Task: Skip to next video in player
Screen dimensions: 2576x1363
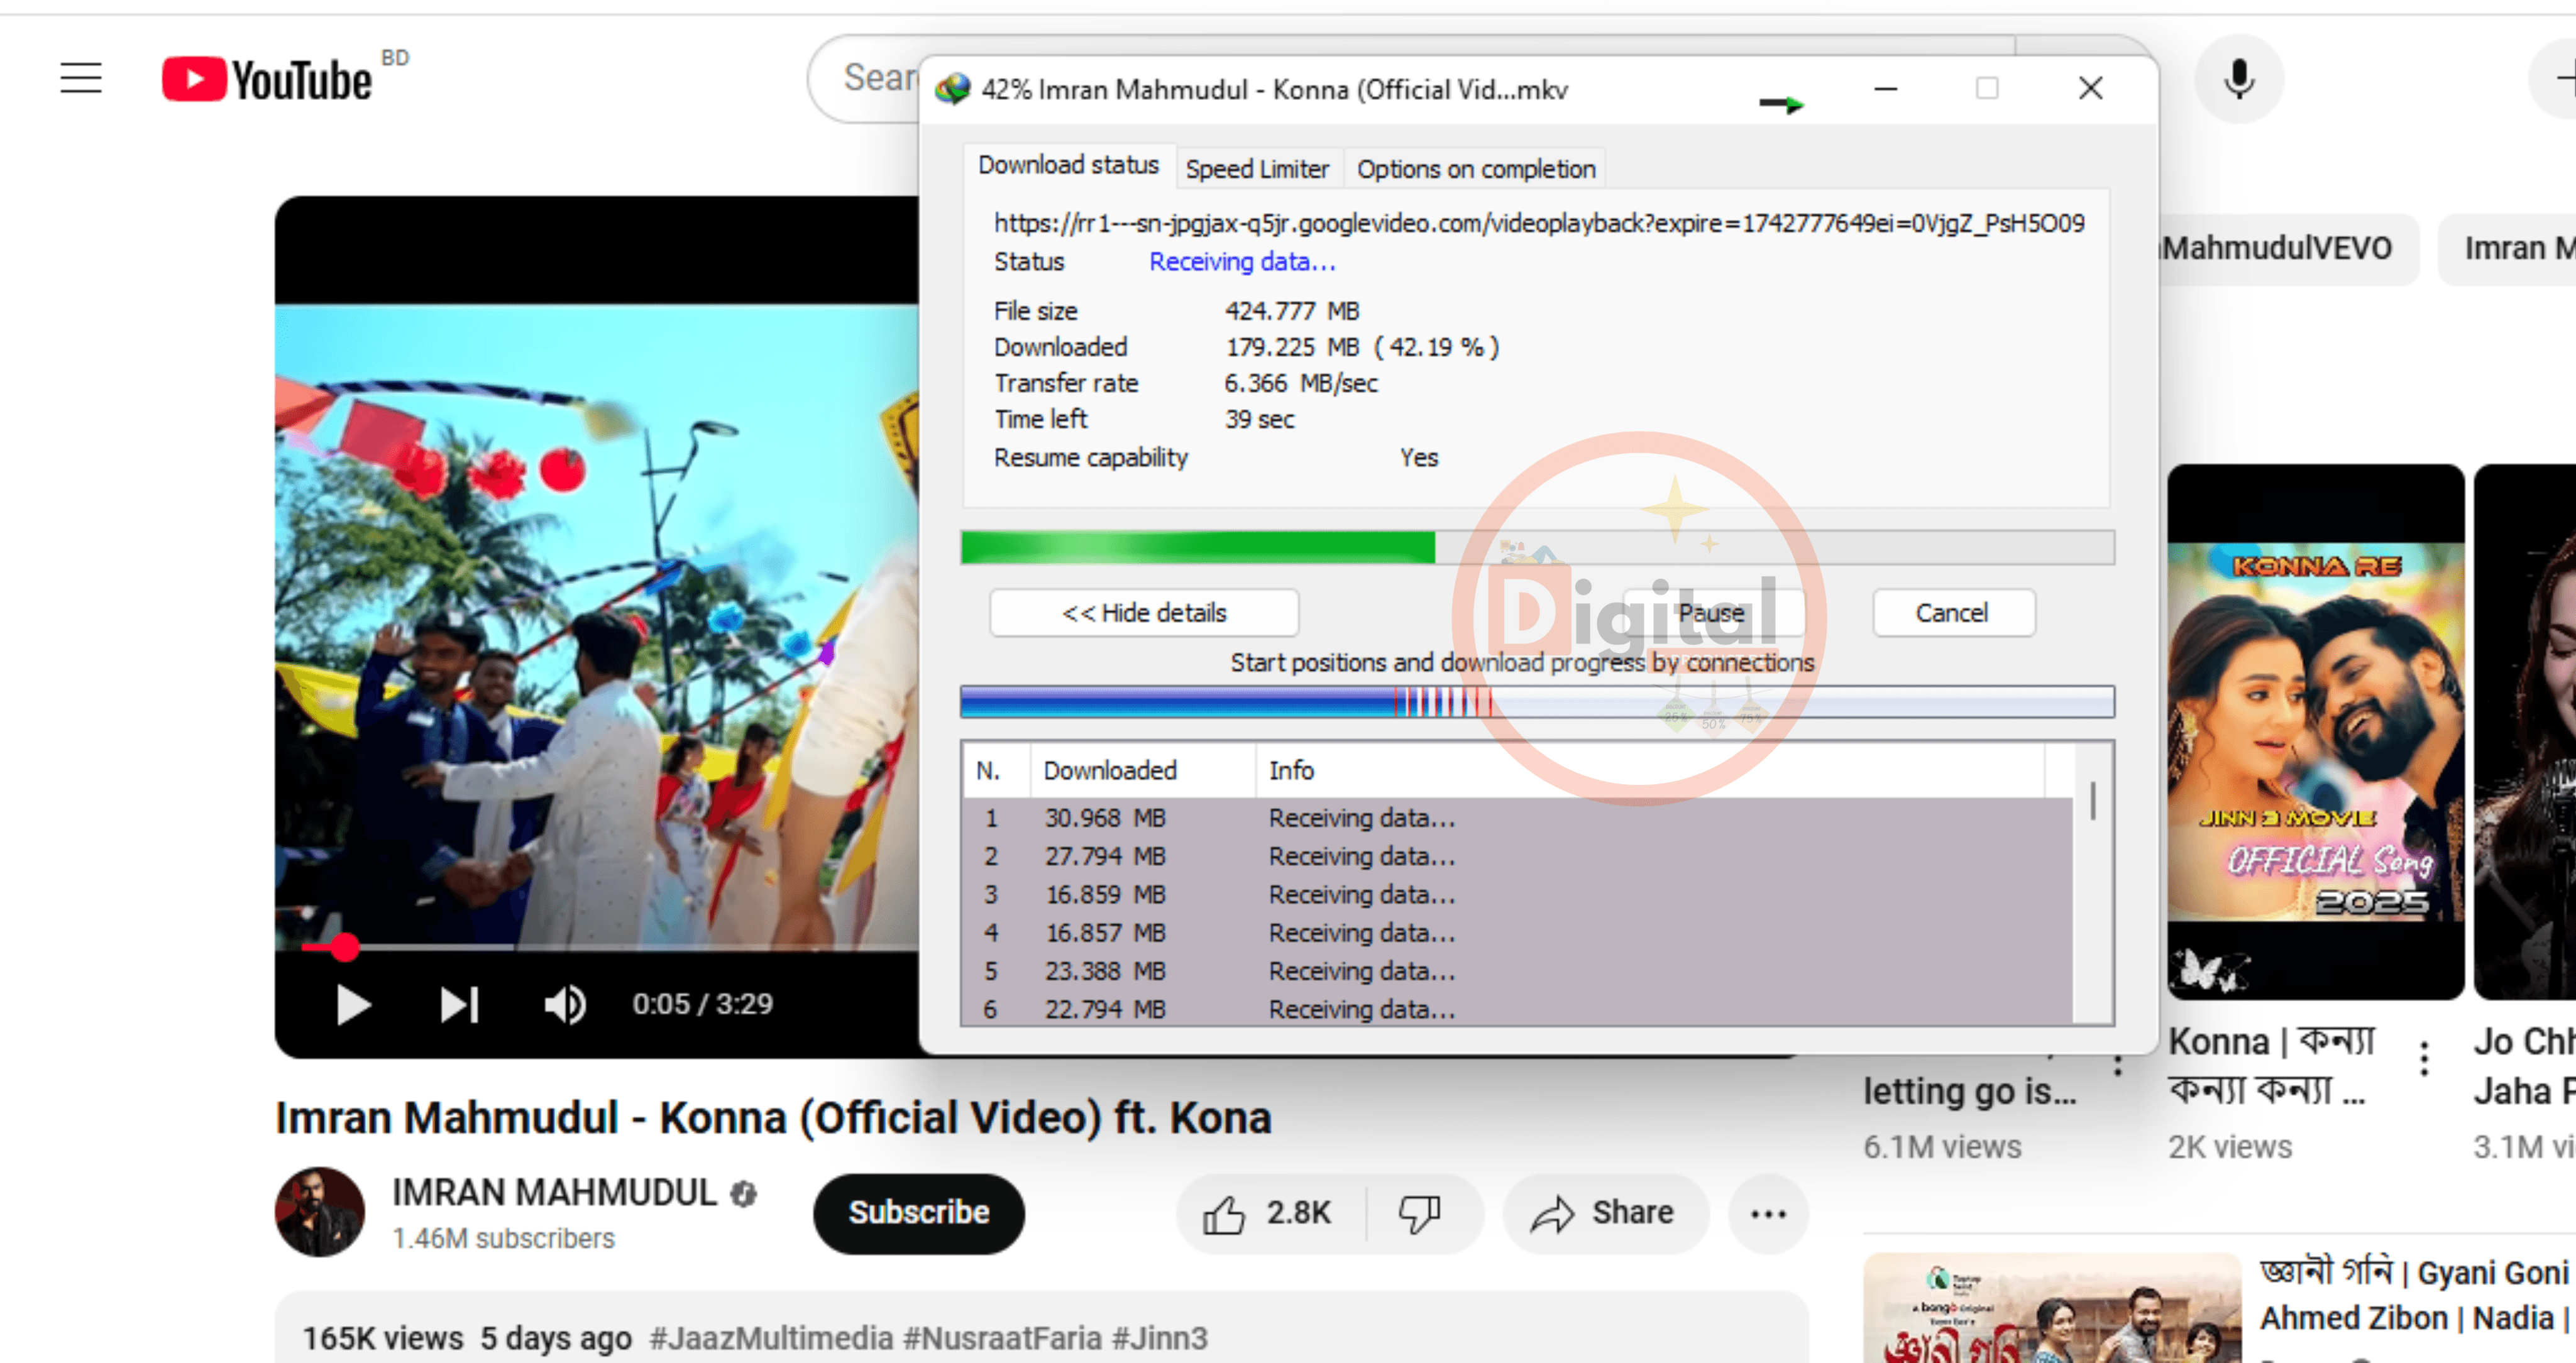Action: pos(459,1005)
